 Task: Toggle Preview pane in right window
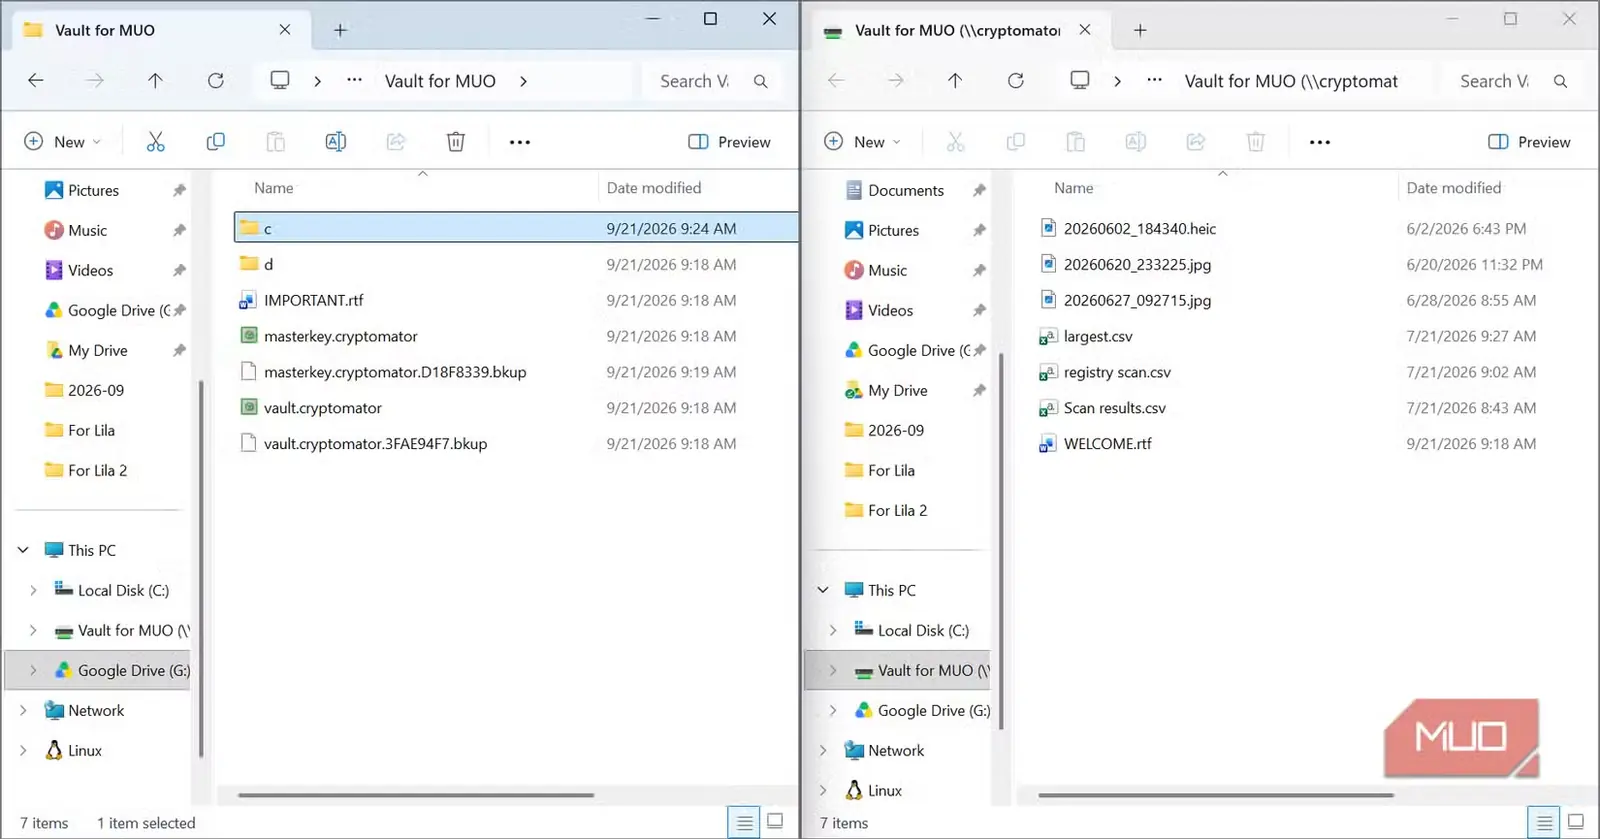(x=1530, y=142)
